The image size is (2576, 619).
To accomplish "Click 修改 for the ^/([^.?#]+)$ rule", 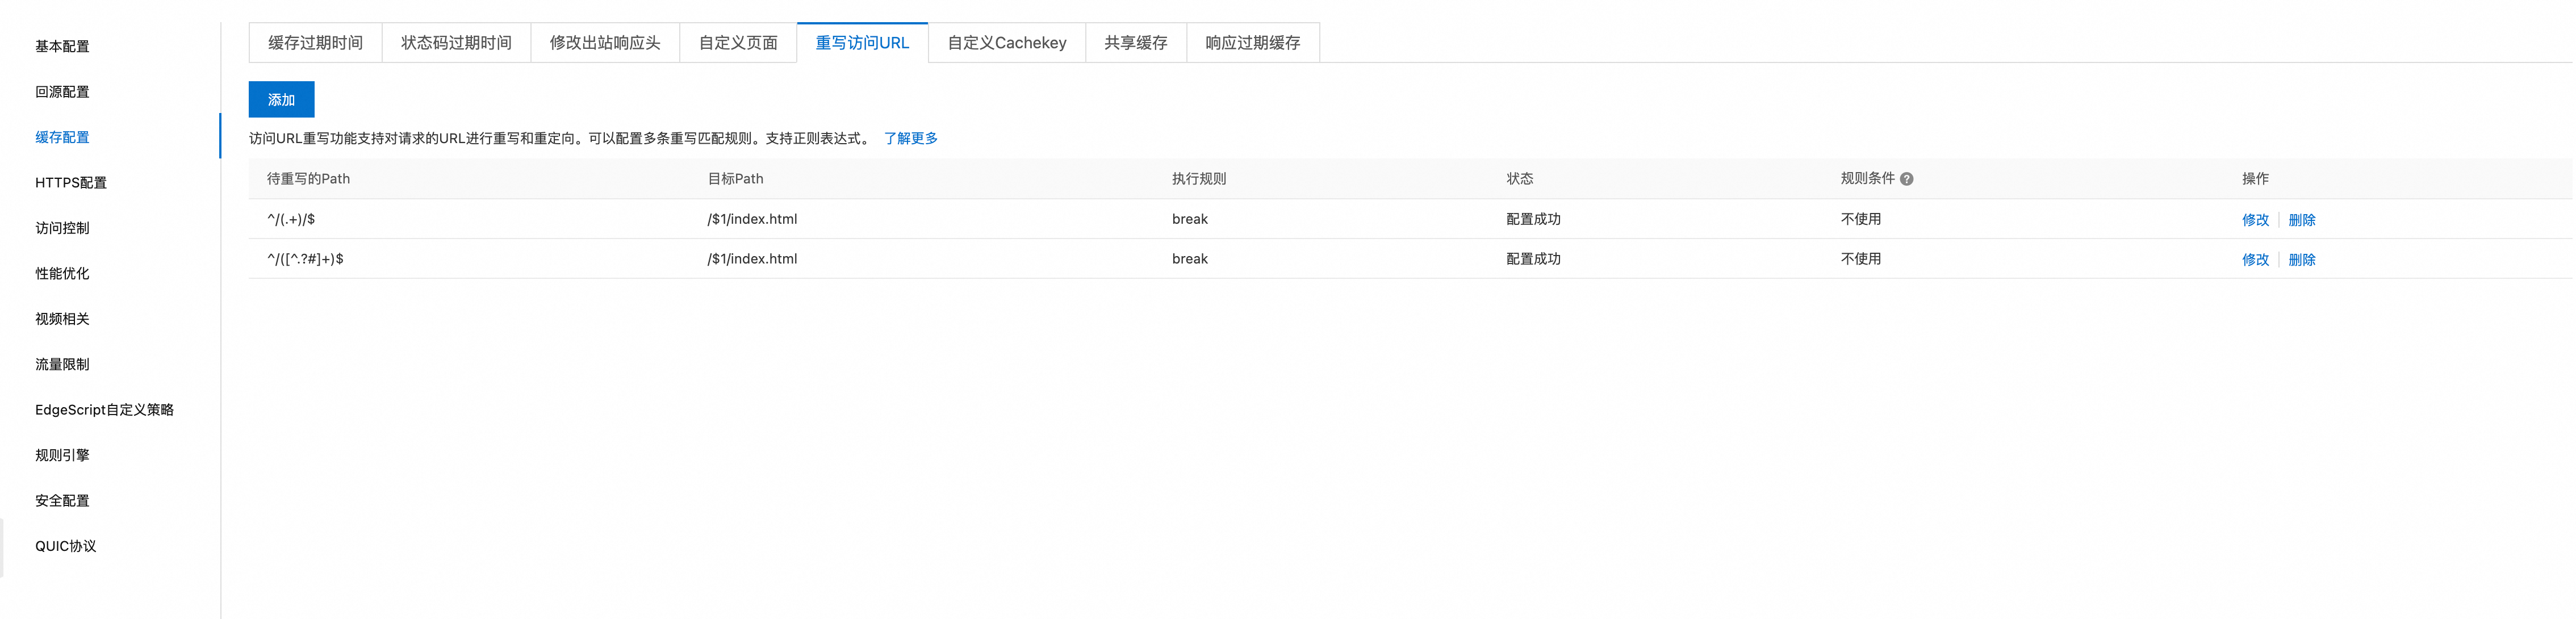I will coord(2254,260).
